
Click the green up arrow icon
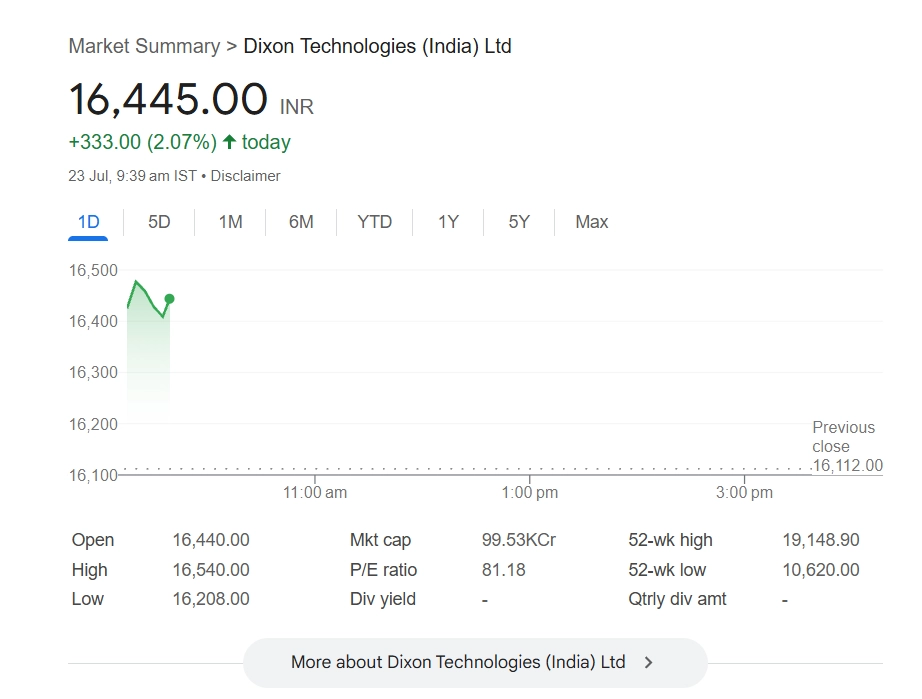click(229, 142)
